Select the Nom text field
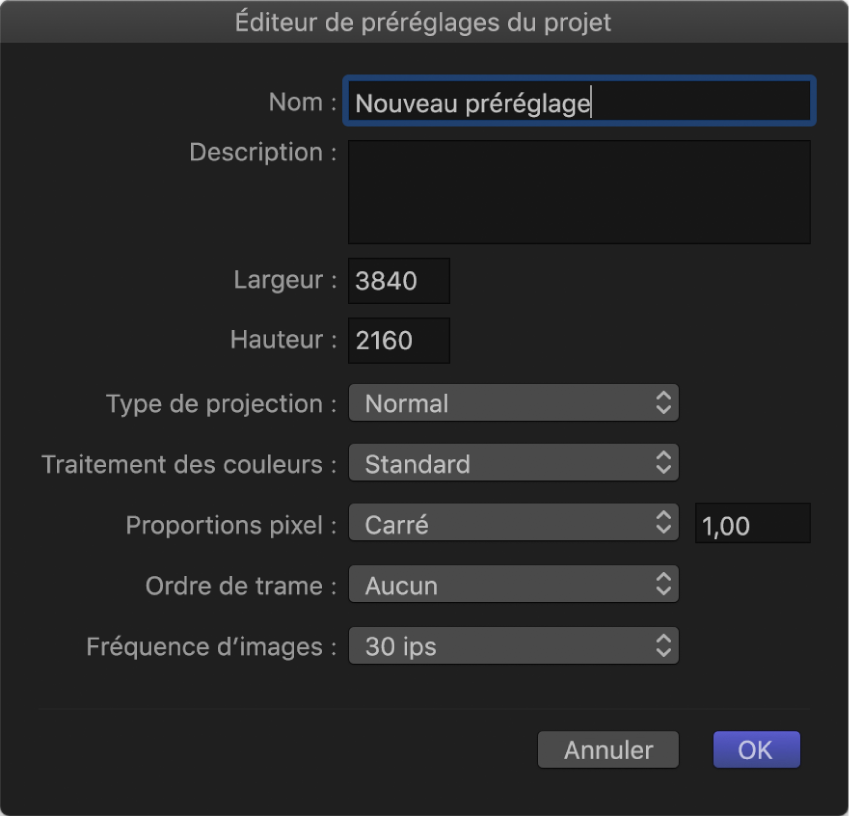 click(x=580, y=101)
